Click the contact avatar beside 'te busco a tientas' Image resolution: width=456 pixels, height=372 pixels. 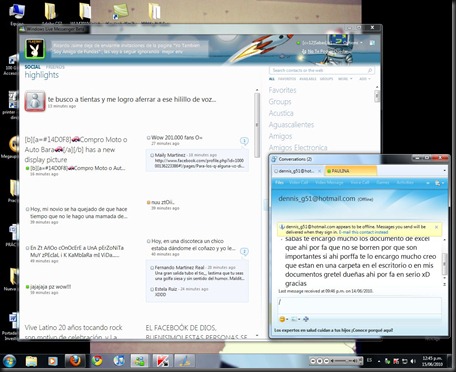[x=35, y=101]
